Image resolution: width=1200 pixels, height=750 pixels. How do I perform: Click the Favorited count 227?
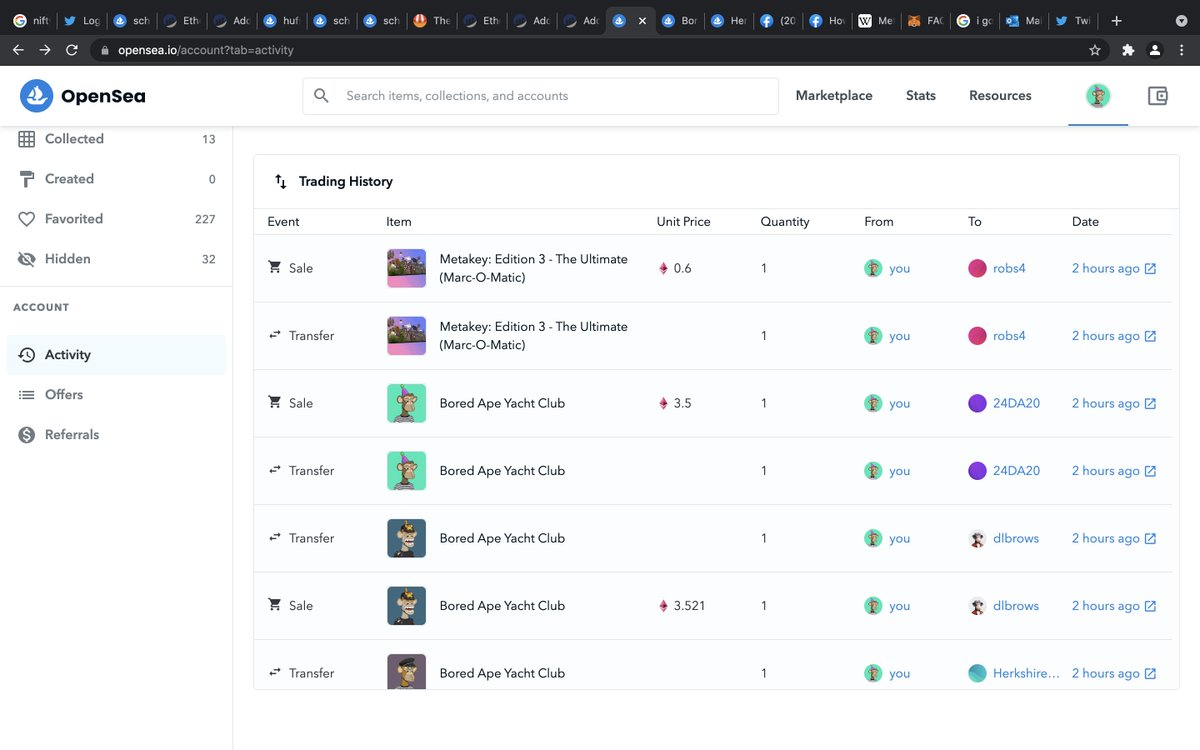point(205,219)
